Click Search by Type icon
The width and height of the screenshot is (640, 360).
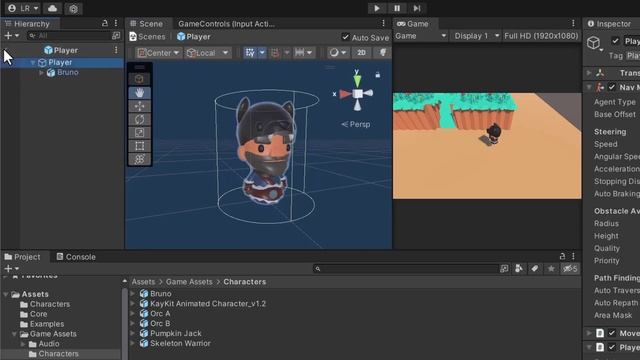click(x=519, y=269)
